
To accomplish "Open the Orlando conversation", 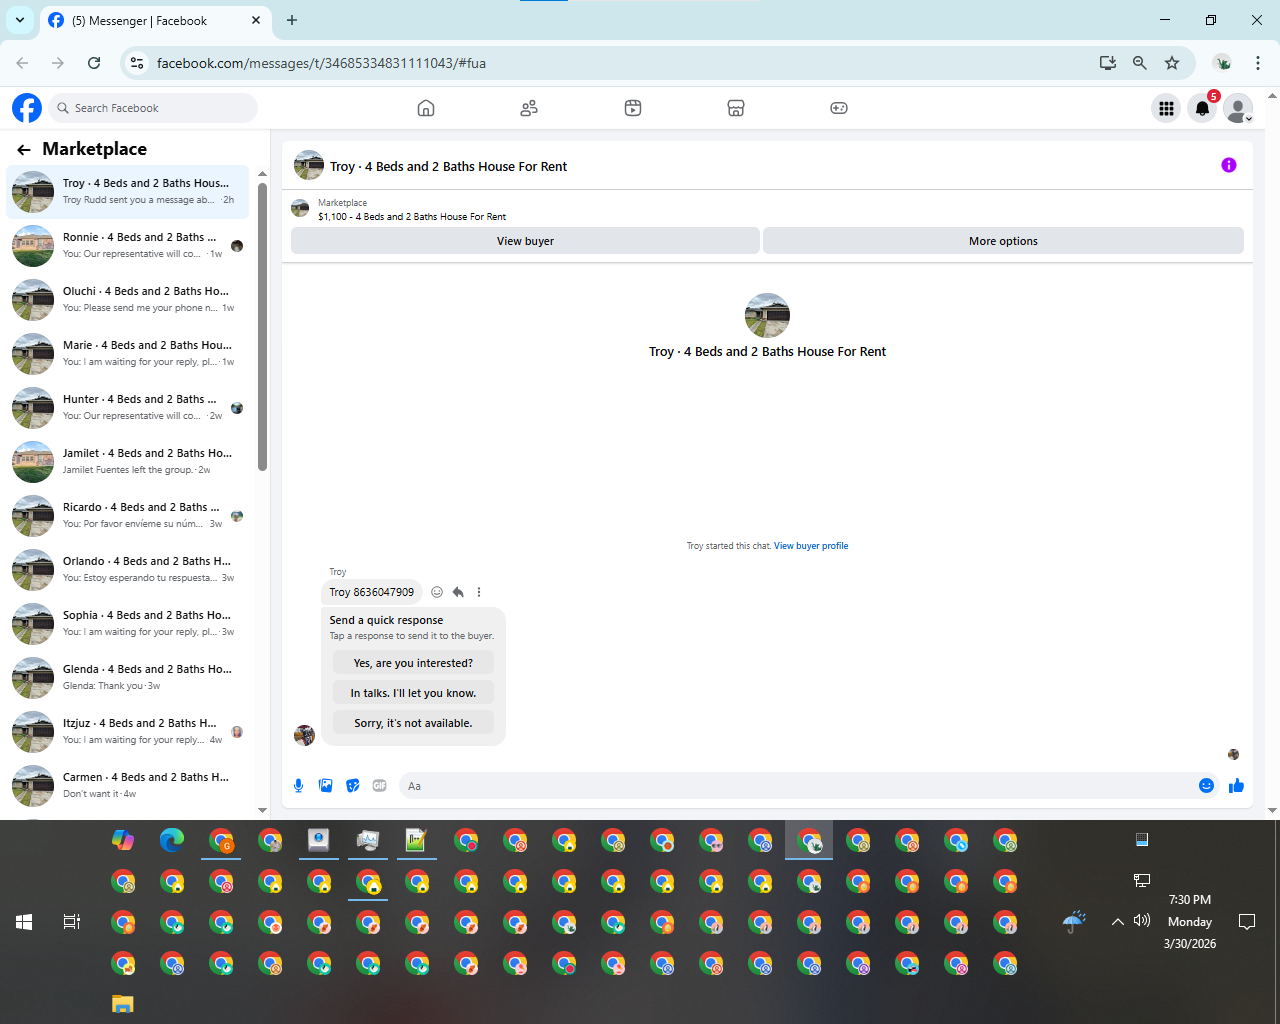I will pos(128,570).
